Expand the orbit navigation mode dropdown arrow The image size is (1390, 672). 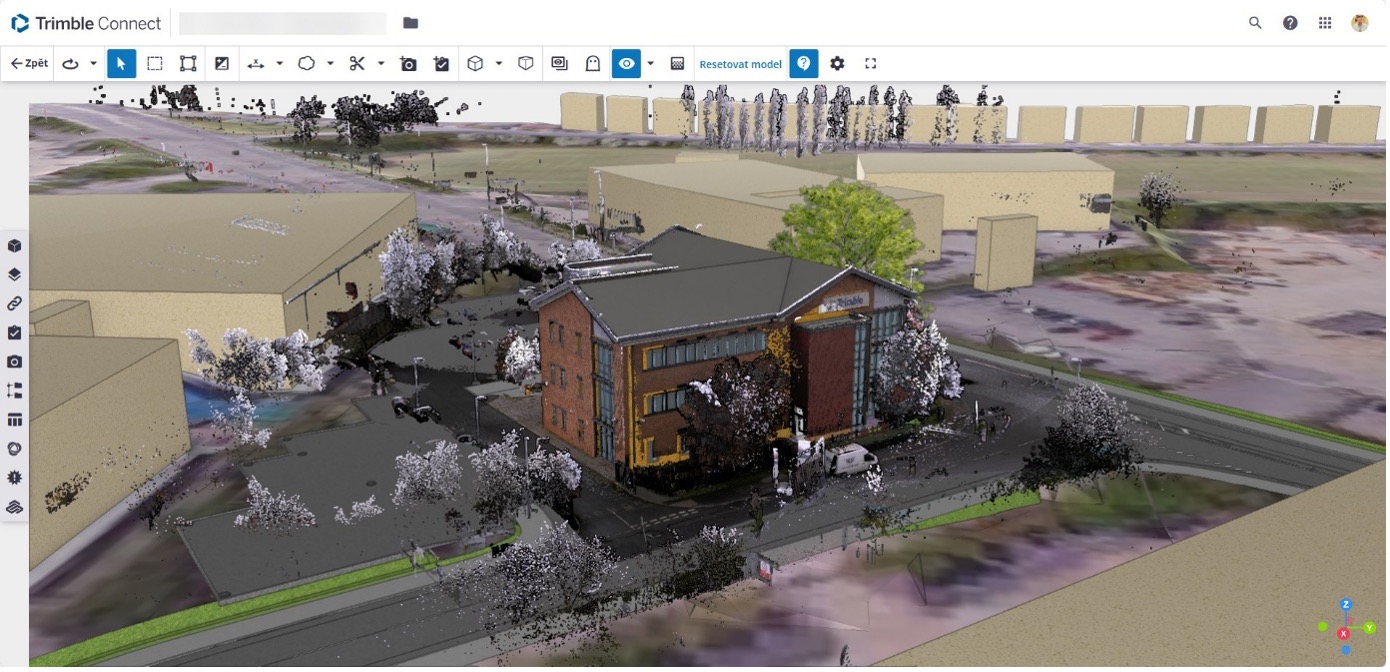point(93,64)
